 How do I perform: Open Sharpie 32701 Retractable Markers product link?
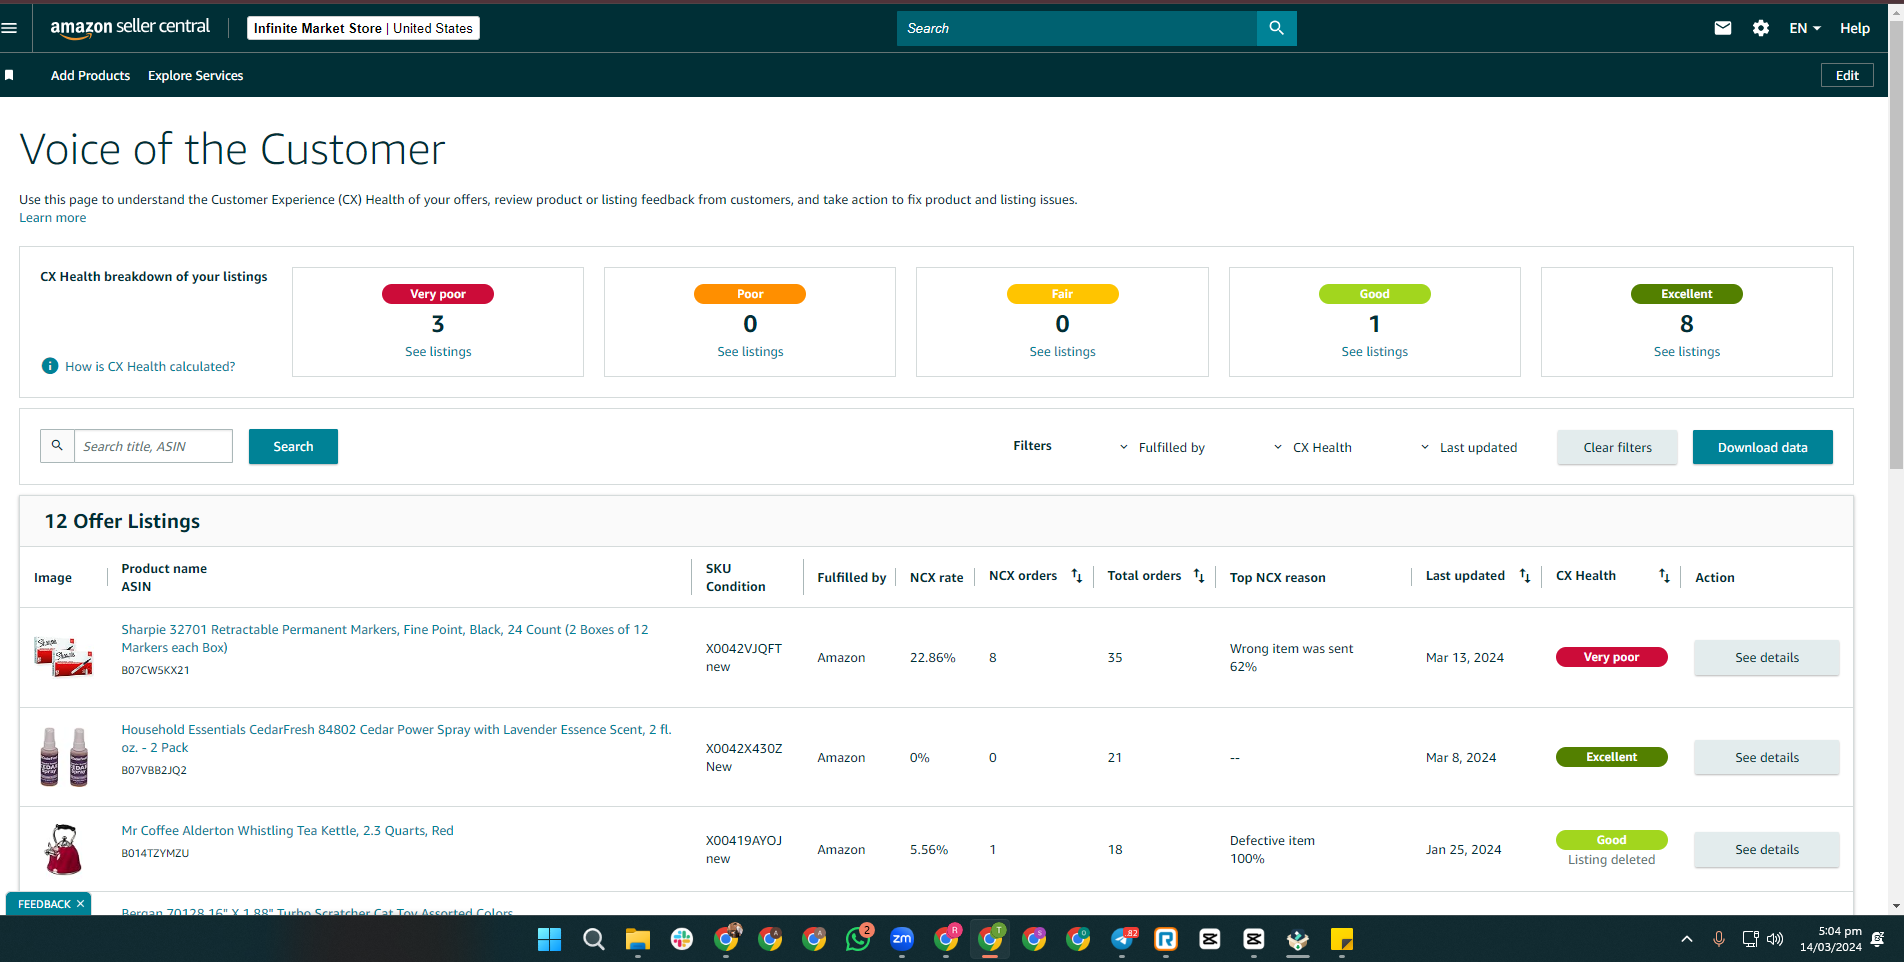385,638
